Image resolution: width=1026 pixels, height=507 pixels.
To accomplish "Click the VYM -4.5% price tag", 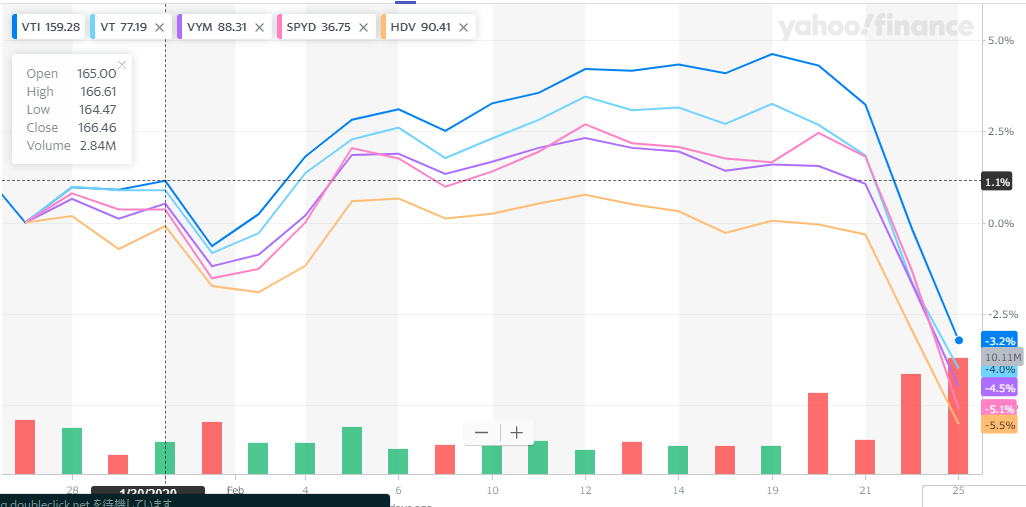I will [999, 387].
